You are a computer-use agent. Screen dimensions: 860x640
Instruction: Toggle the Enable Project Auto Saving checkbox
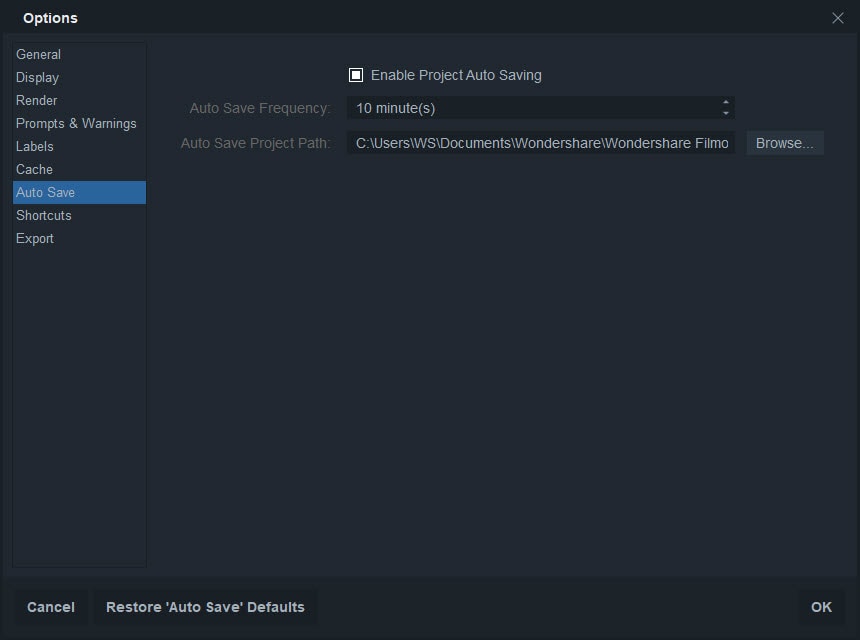pyautogui.click(x=356, y=75)
